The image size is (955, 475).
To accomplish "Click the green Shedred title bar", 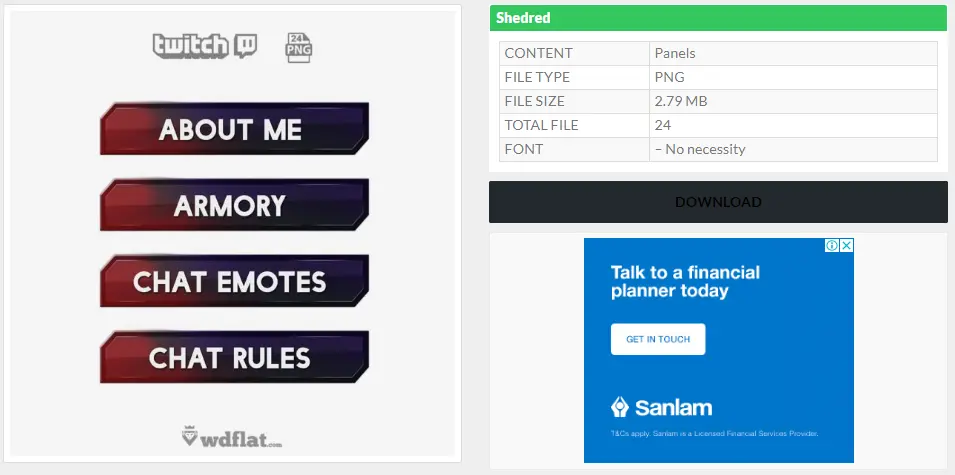I will click(717, 18).
